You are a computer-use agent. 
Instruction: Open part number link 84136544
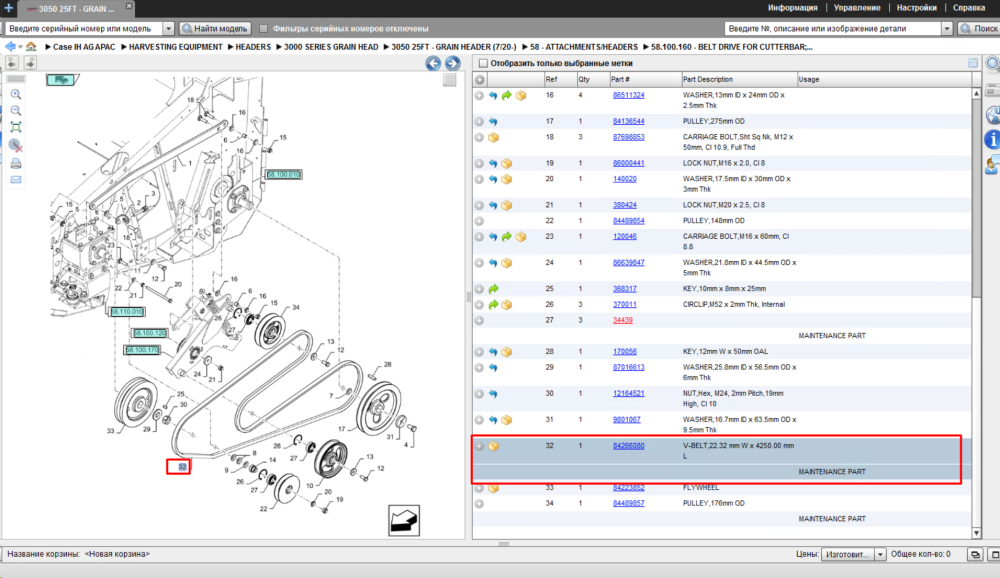628,121
